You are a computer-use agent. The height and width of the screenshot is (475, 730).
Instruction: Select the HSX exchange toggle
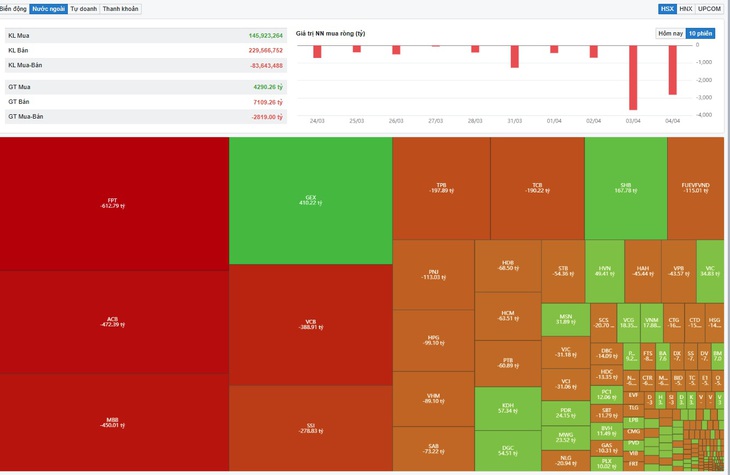tap(667, 9)
